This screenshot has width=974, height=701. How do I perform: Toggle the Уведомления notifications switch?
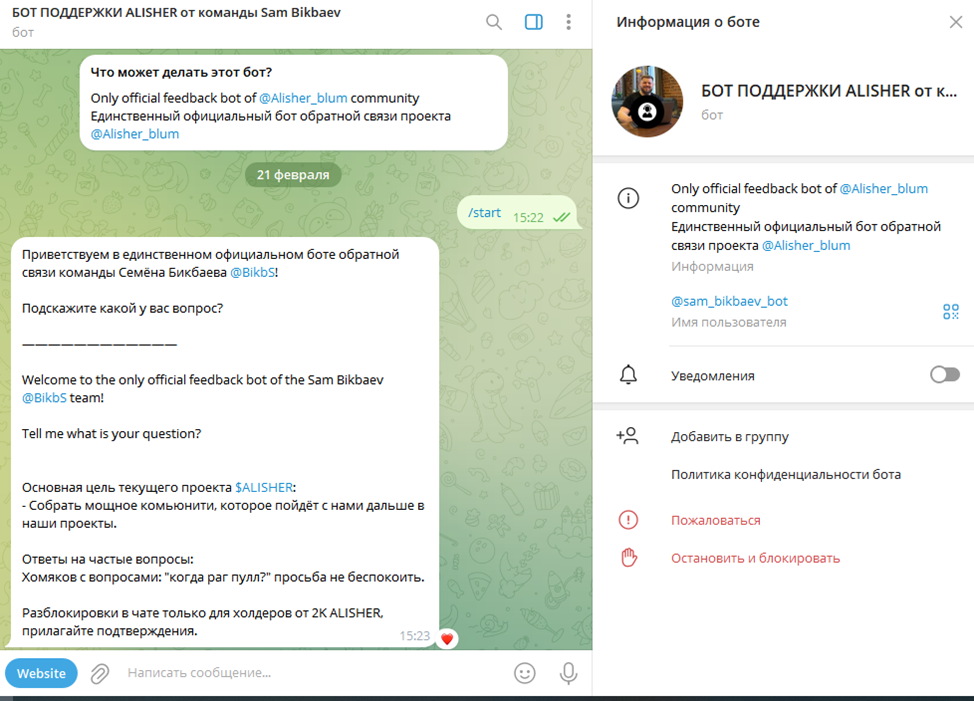(x=945, y=375)
